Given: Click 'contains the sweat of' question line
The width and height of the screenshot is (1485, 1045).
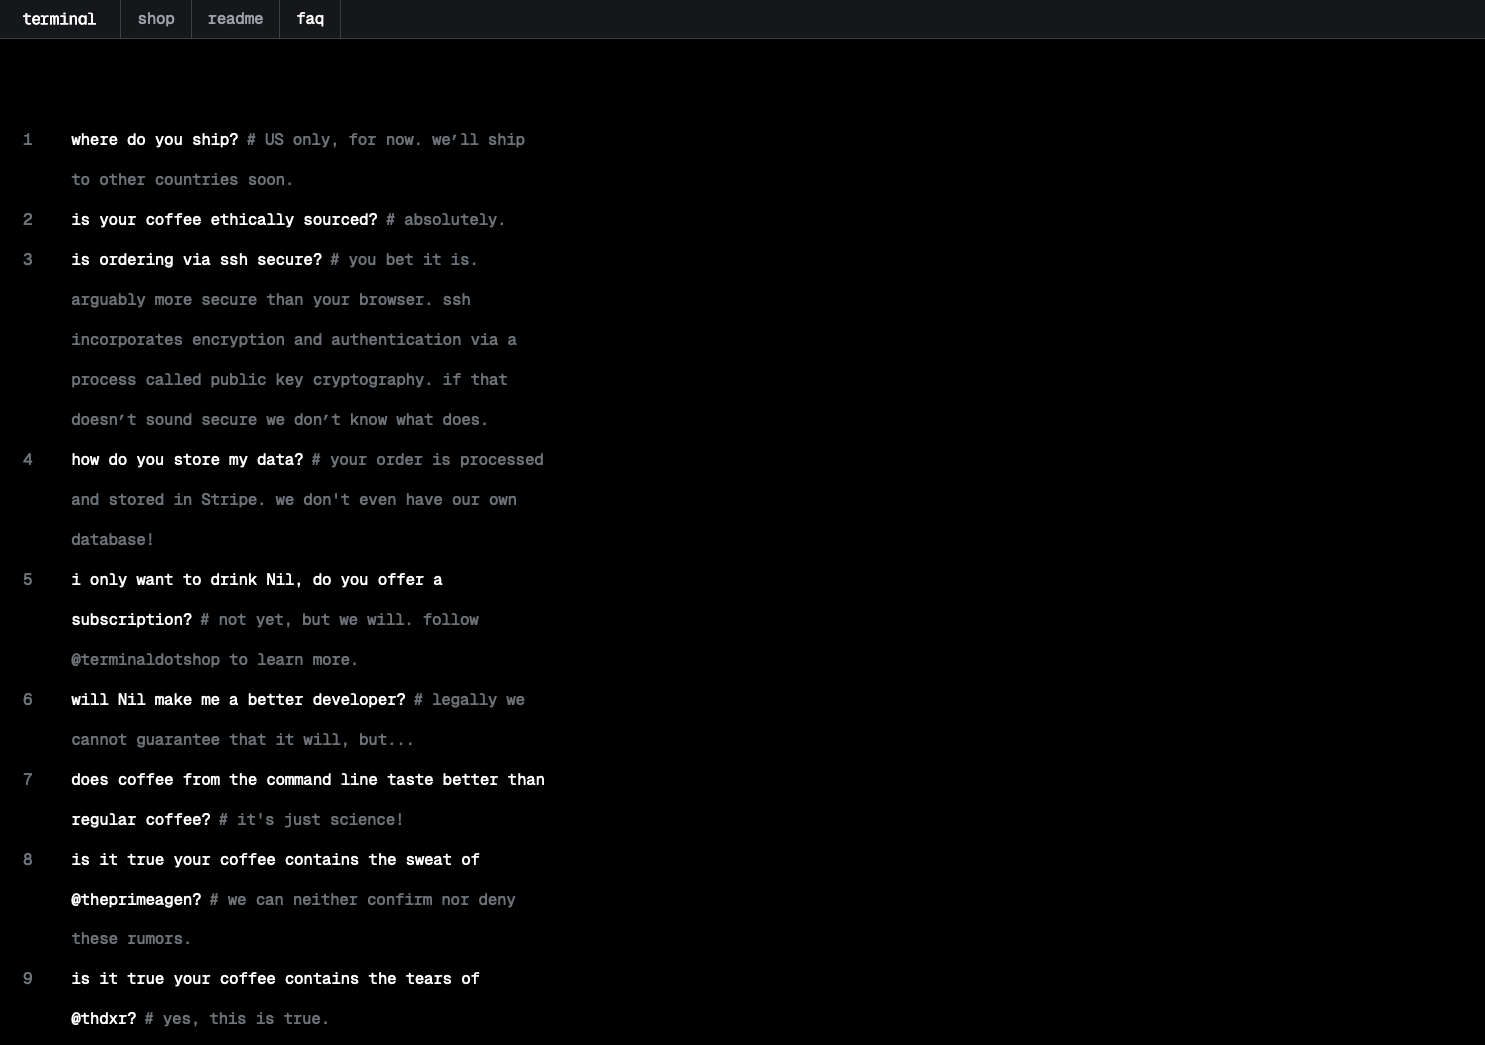Looking at the screenshot, I should 275,860.
